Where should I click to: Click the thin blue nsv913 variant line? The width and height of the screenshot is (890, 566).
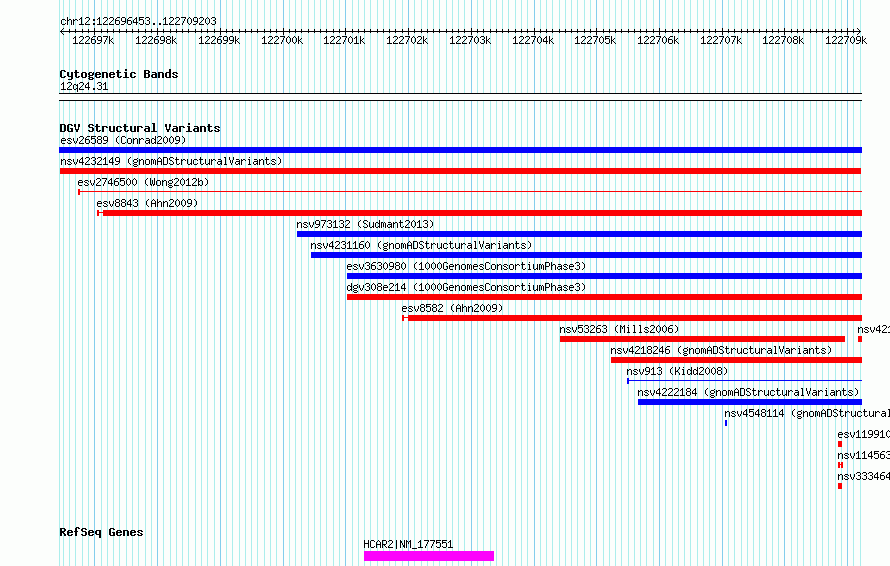tap(744, 381)
